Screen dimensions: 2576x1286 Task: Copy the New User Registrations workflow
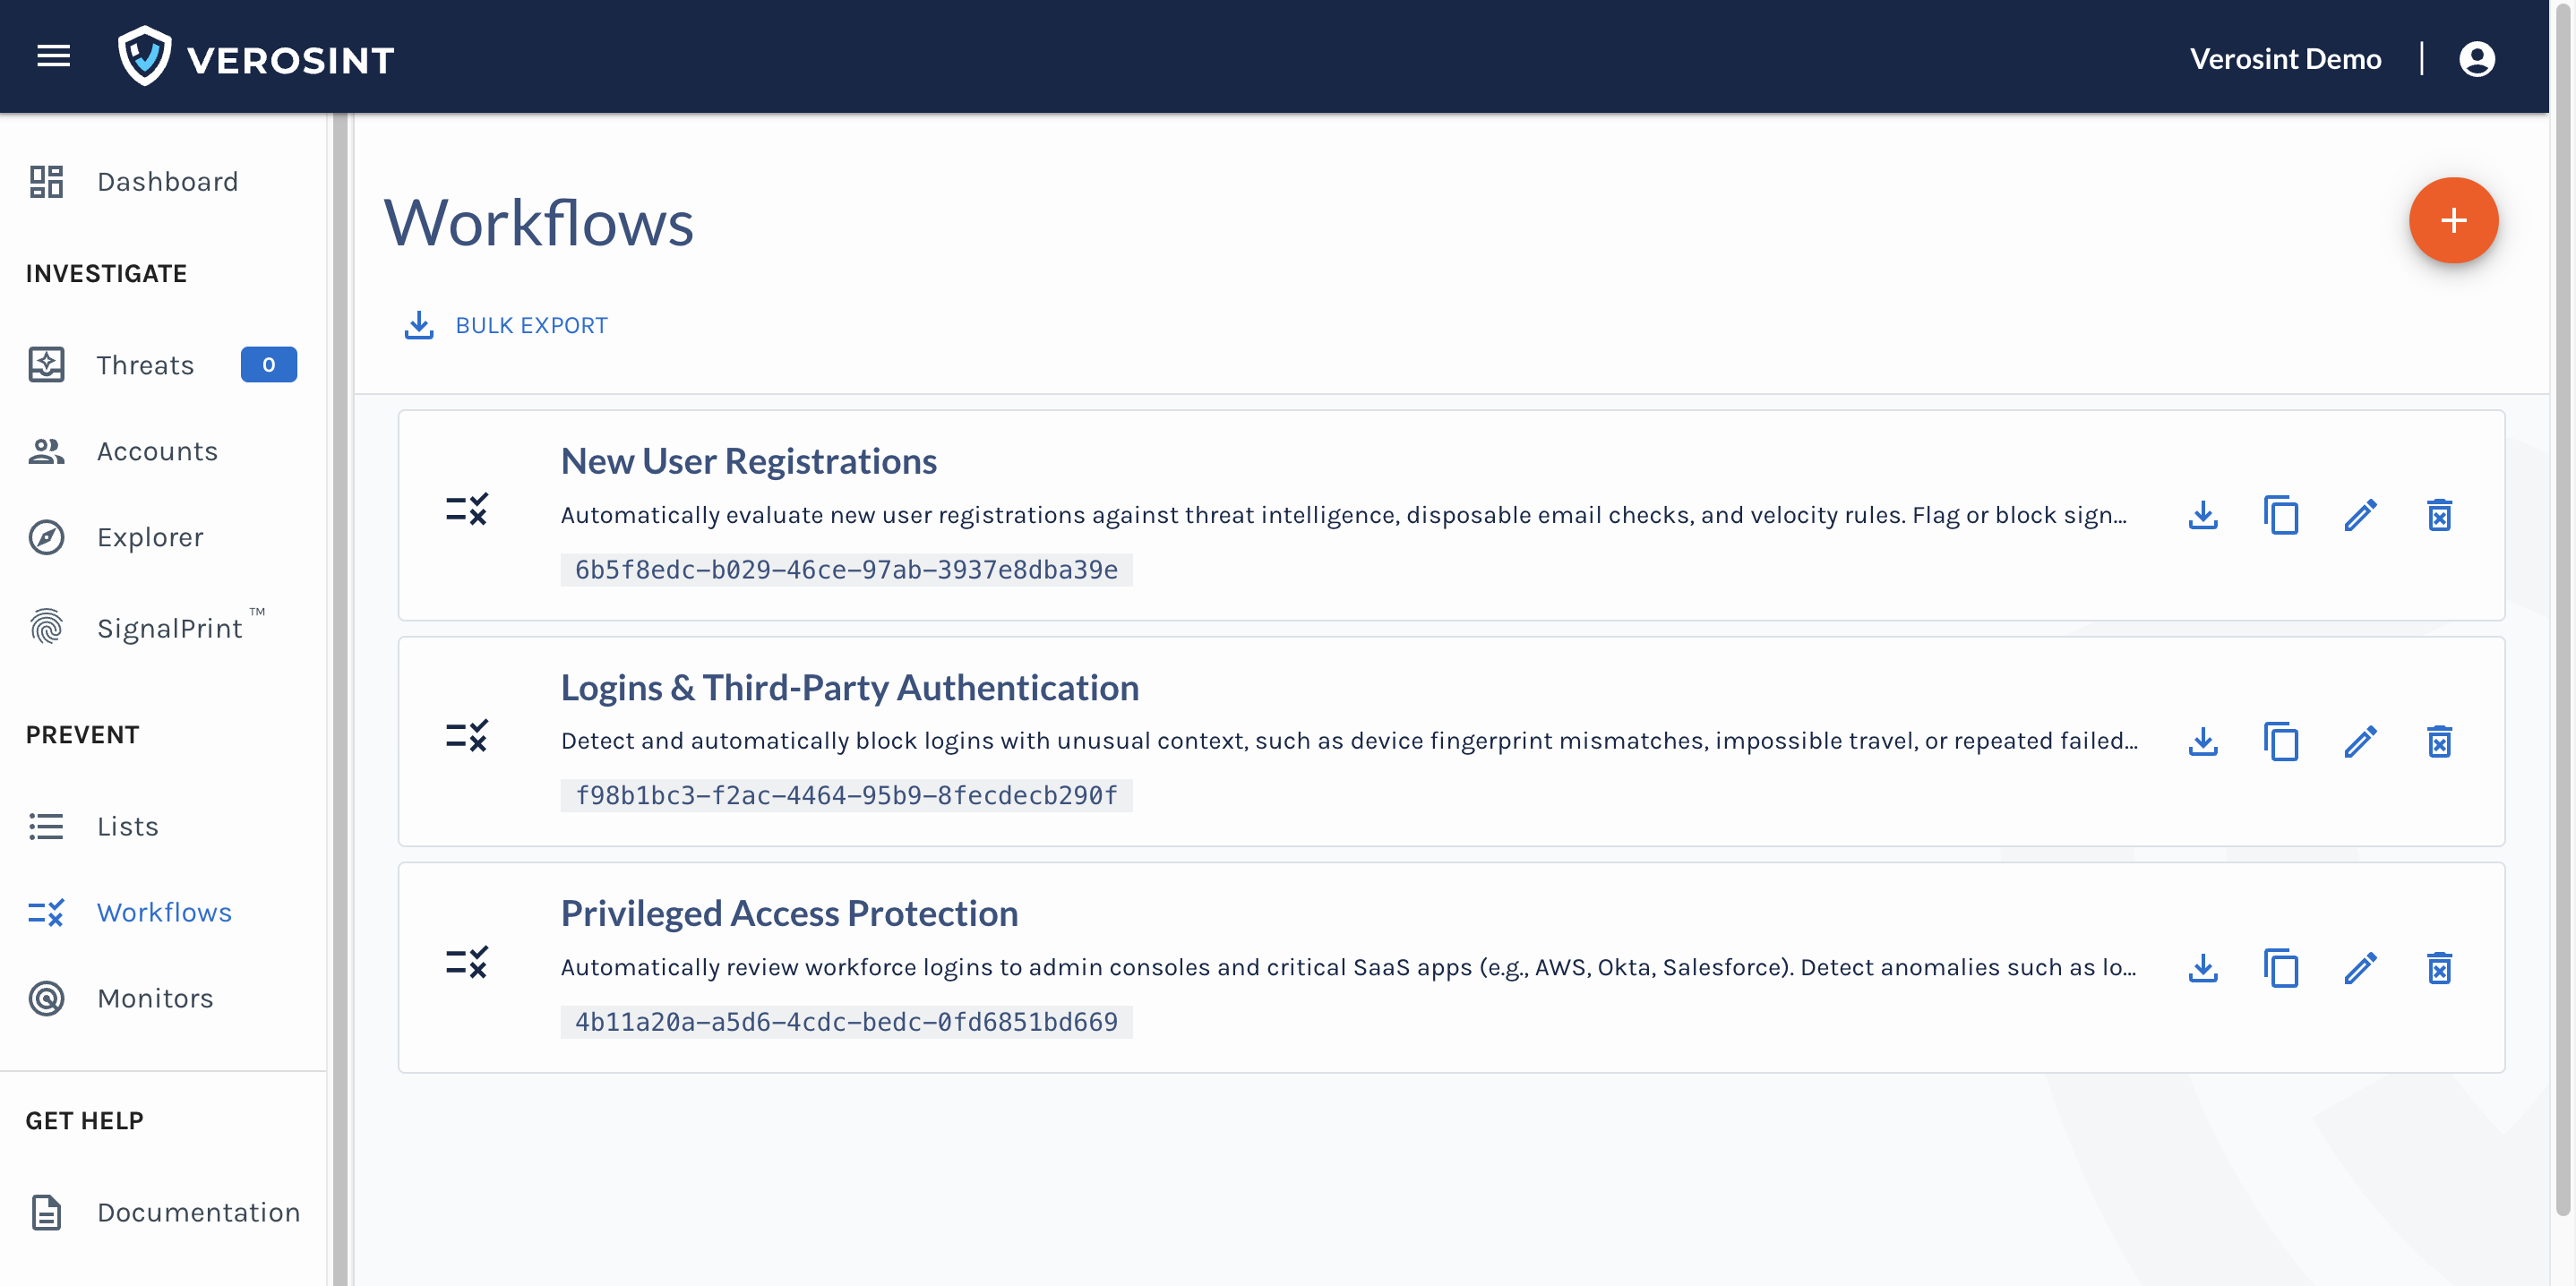2281,516
